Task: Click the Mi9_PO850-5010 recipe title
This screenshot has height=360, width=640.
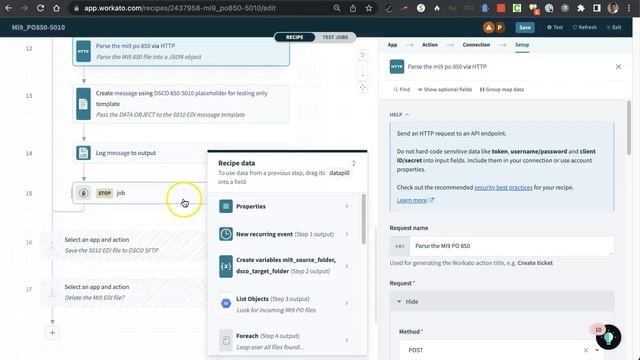Action: [38, 27]
